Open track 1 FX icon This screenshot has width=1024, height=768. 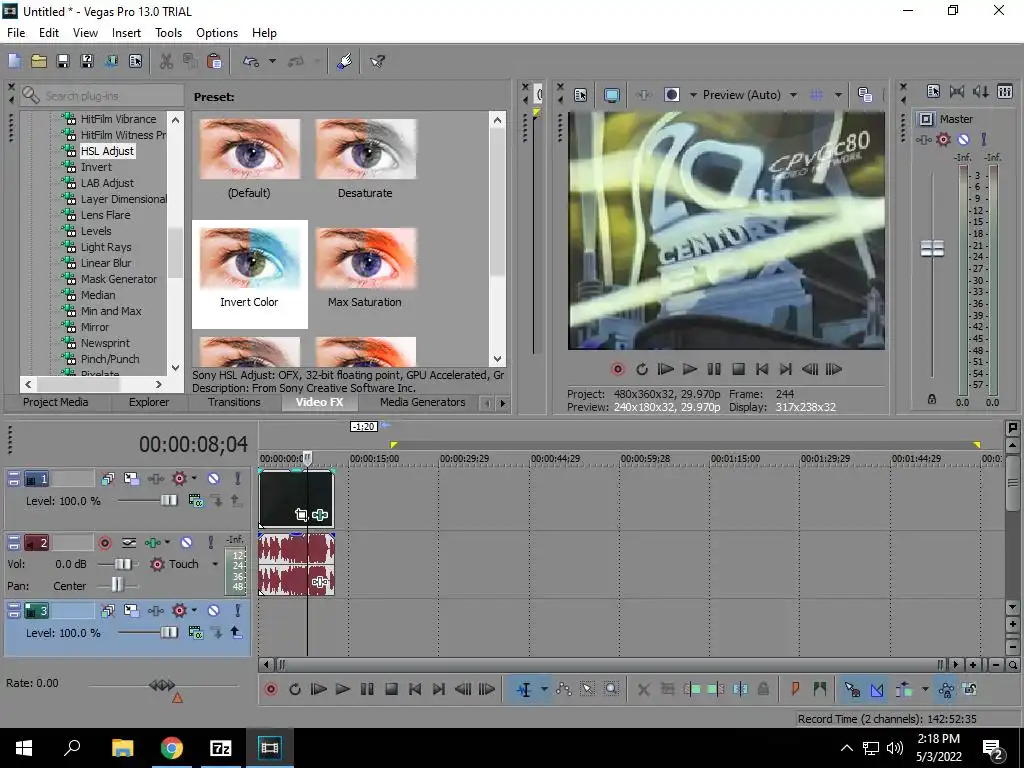155,479
